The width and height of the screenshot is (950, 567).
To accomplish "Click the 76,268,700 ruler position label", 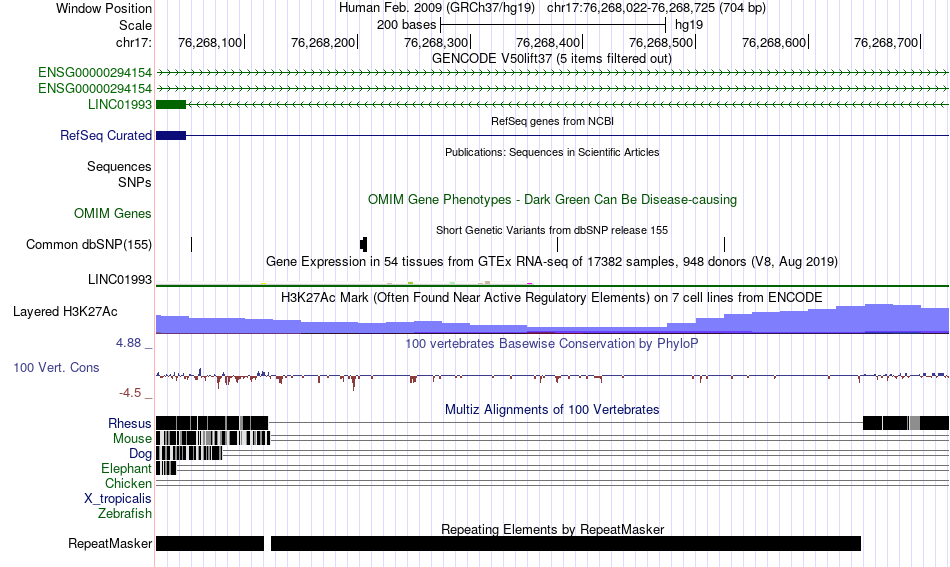I will pyautogui.click(x=886, y=42).
